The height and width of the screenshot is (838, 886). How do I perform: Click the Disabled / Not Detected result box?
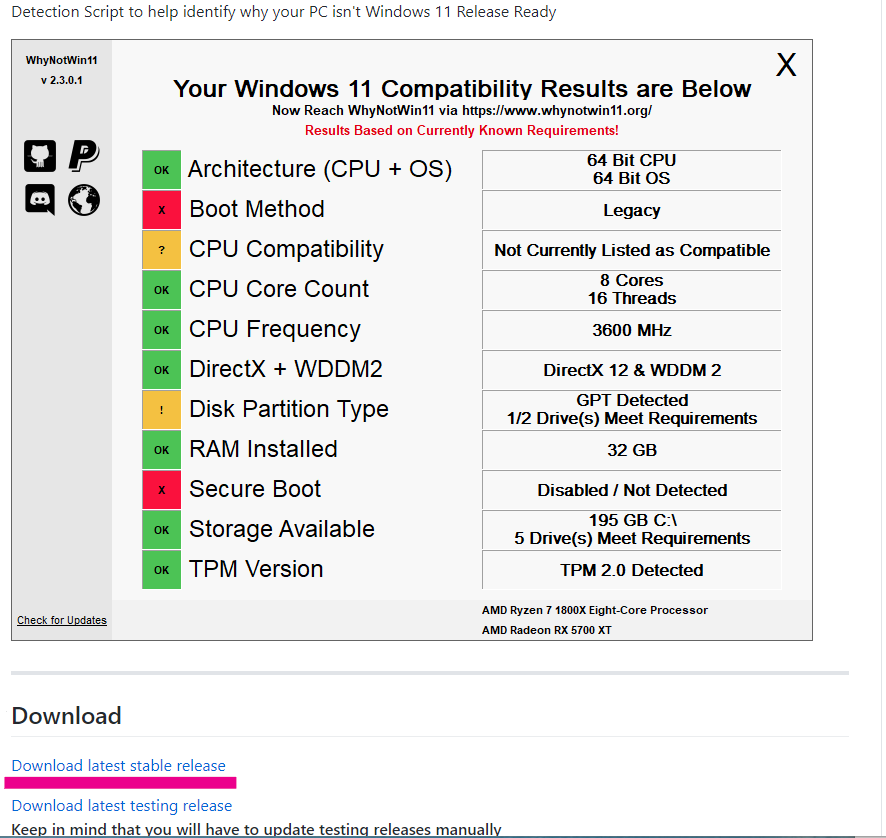point(632,490)
